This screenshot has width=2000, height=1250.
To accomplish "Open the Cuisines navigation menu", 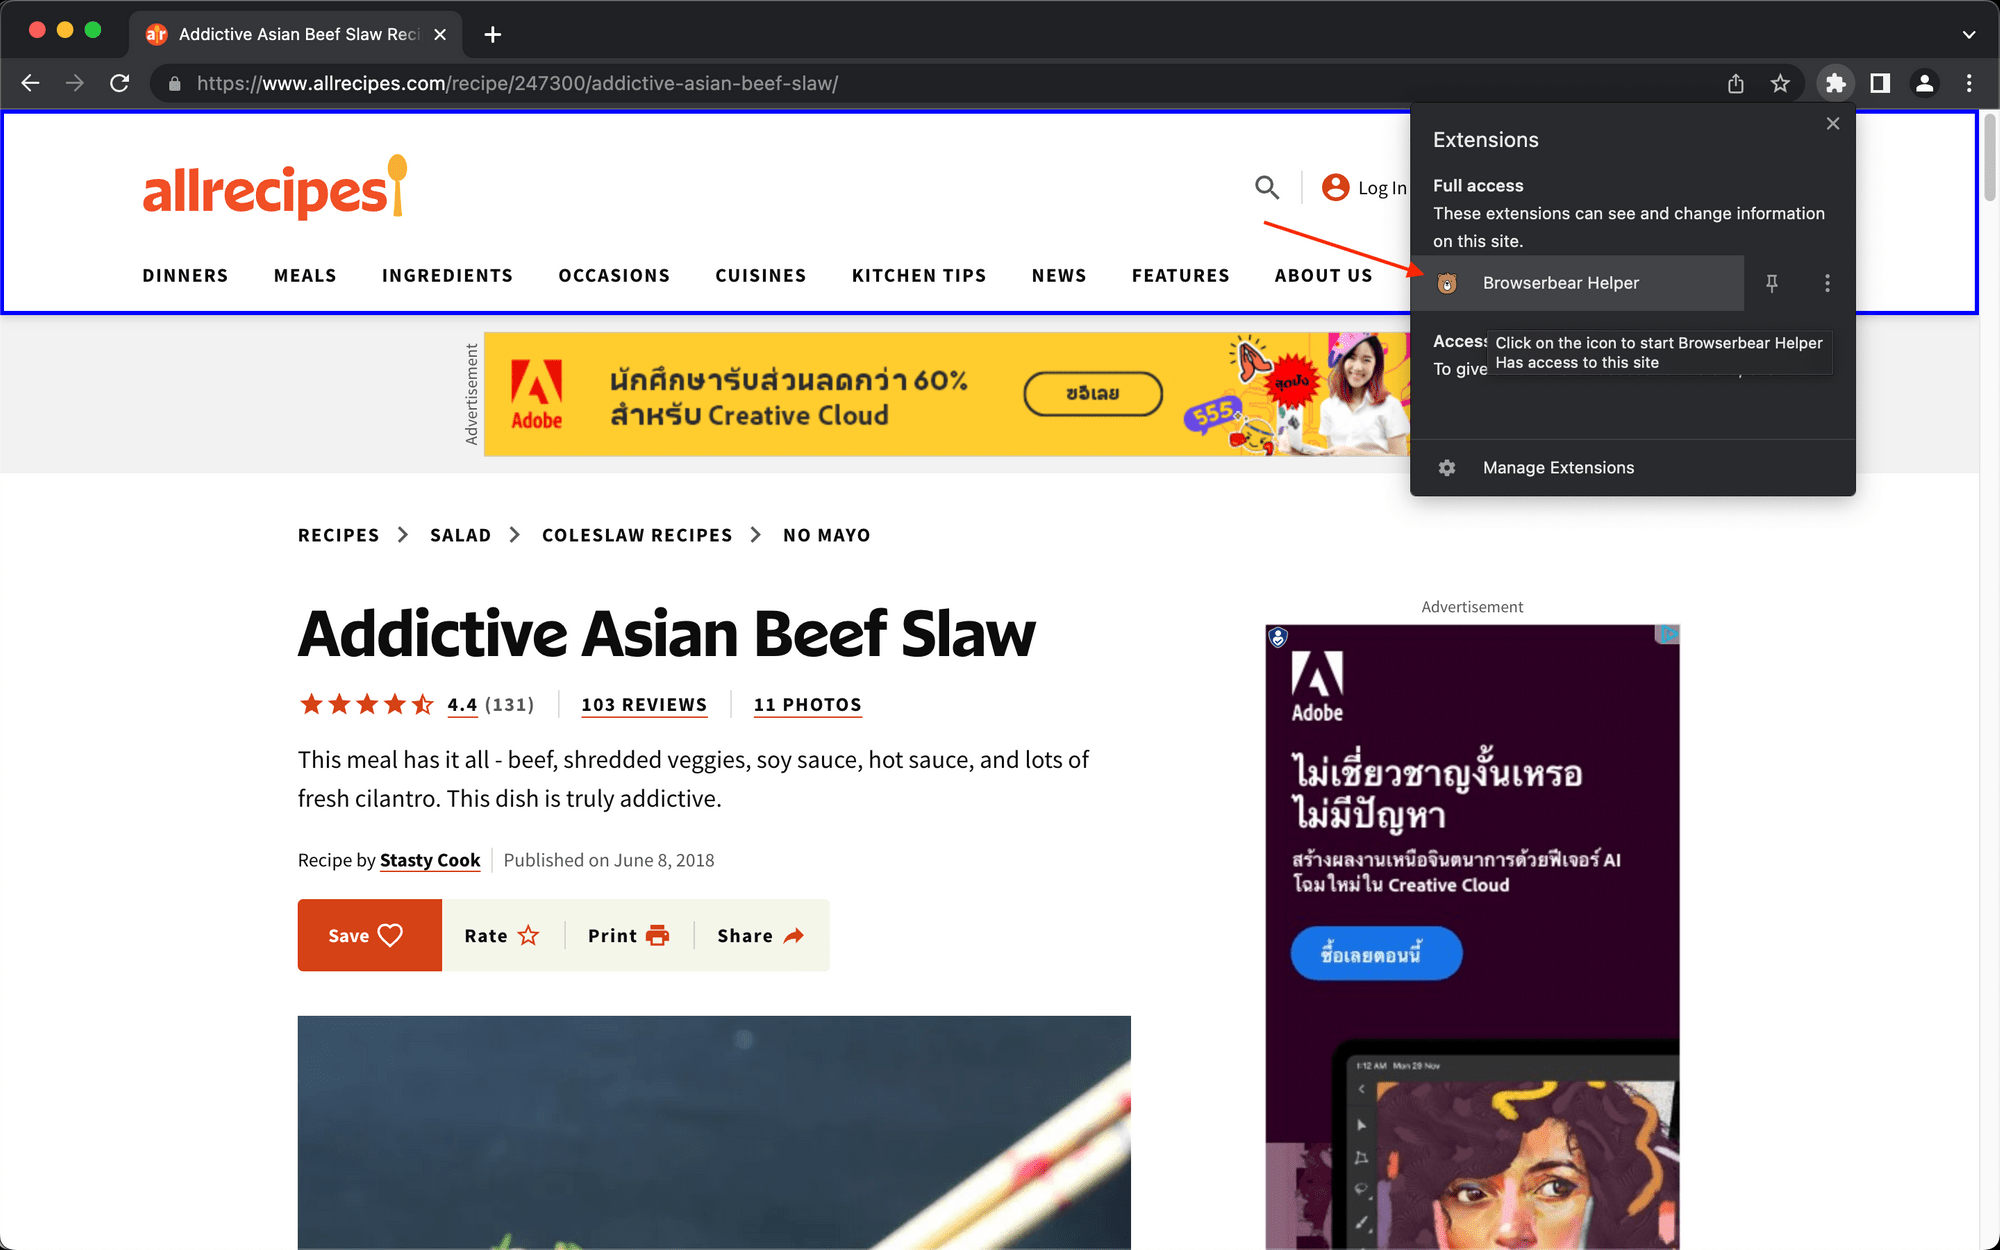I will 760,275.
